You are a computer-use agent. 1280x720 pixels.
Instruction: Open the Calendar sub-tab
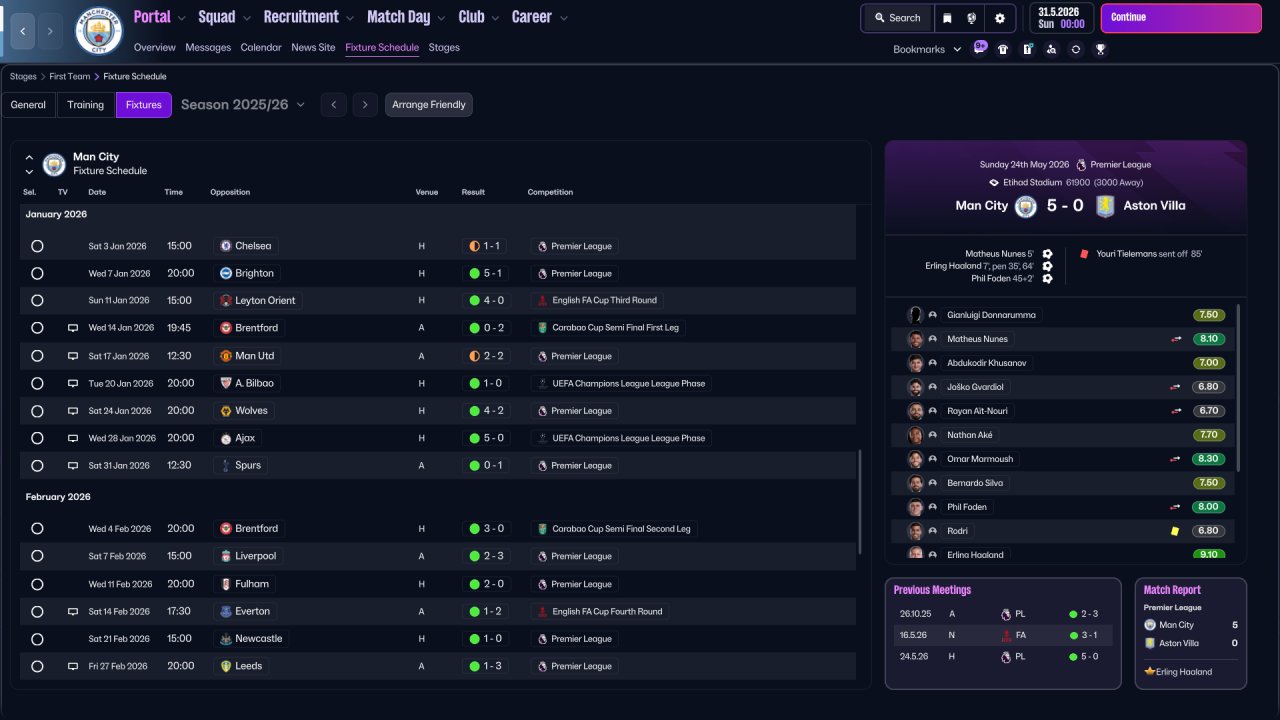[261, 47]
